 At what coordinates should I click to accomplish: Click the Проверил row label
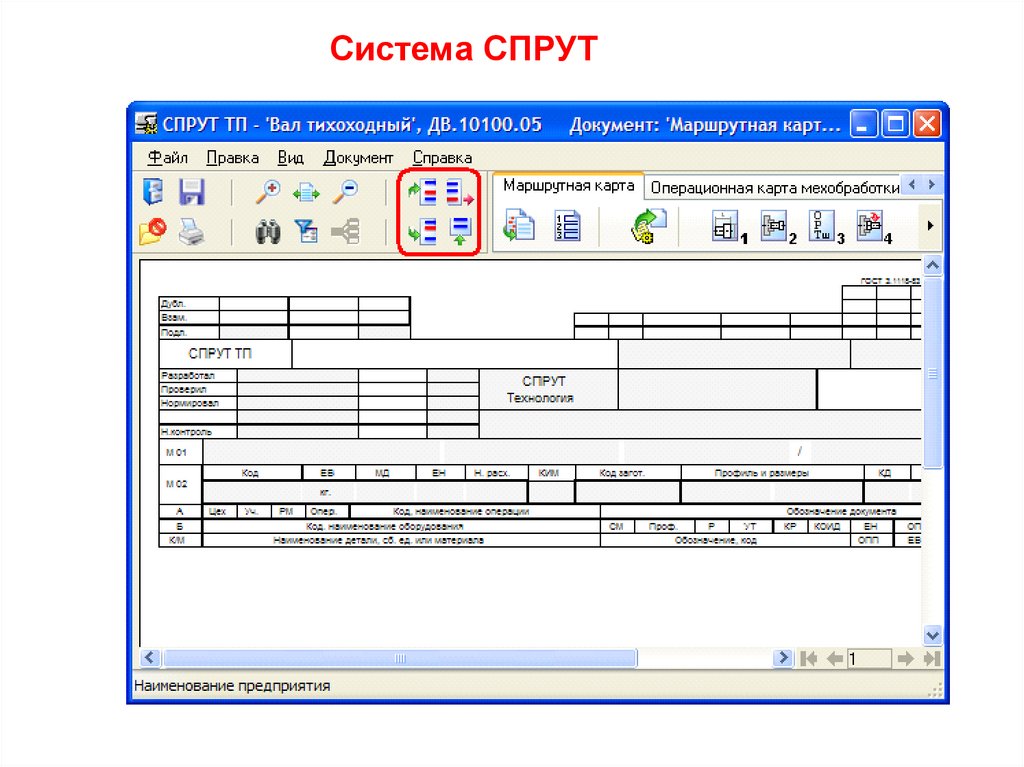[198, 389]
